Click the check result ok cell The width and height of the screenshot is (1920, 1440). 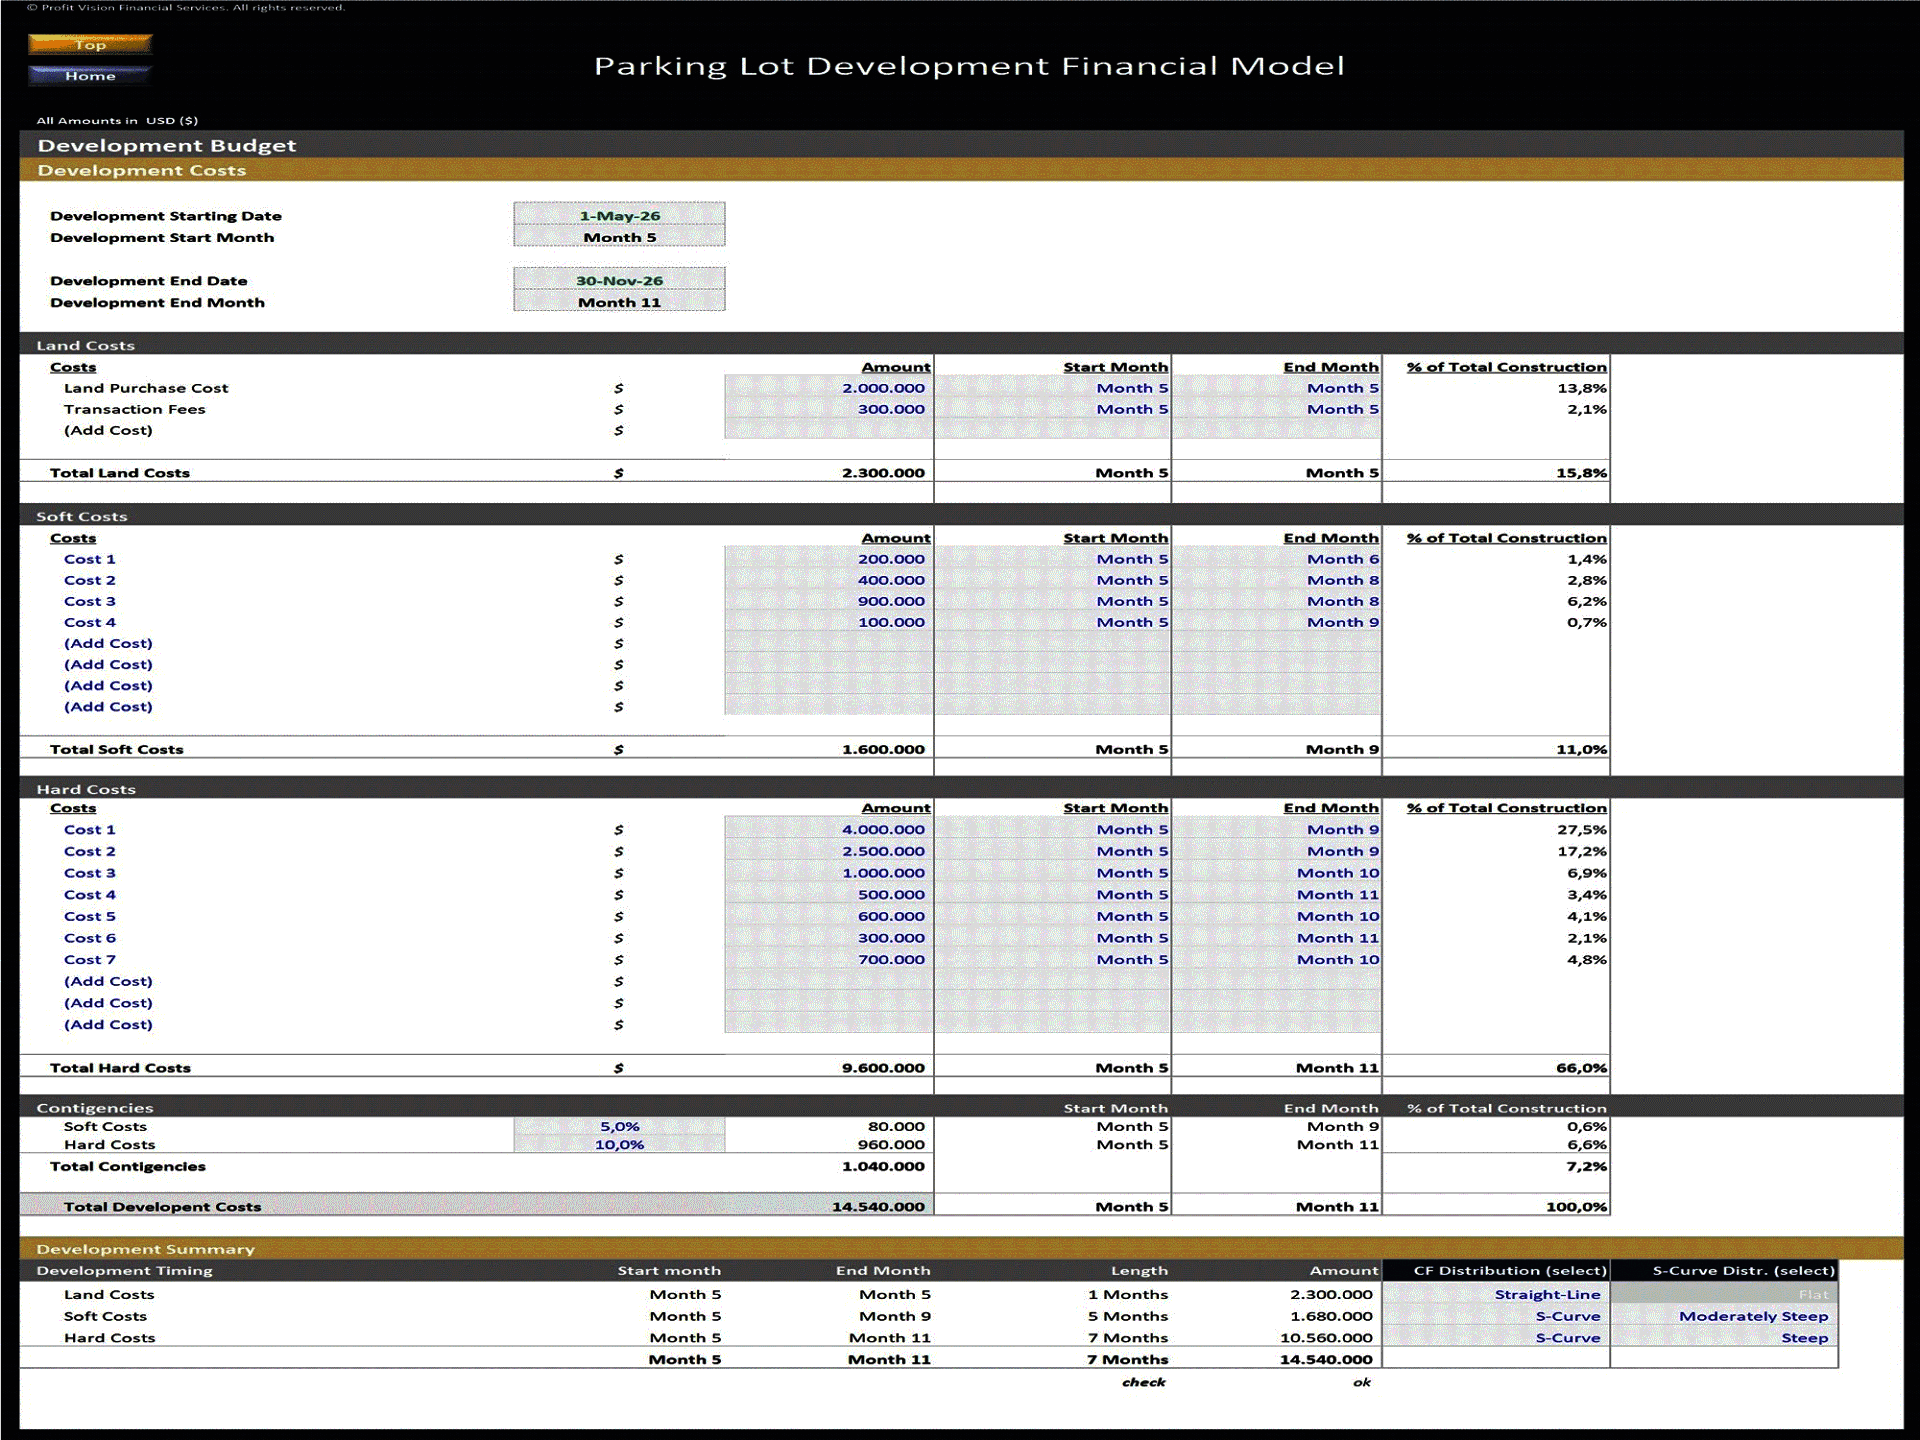(1361, 1382)
